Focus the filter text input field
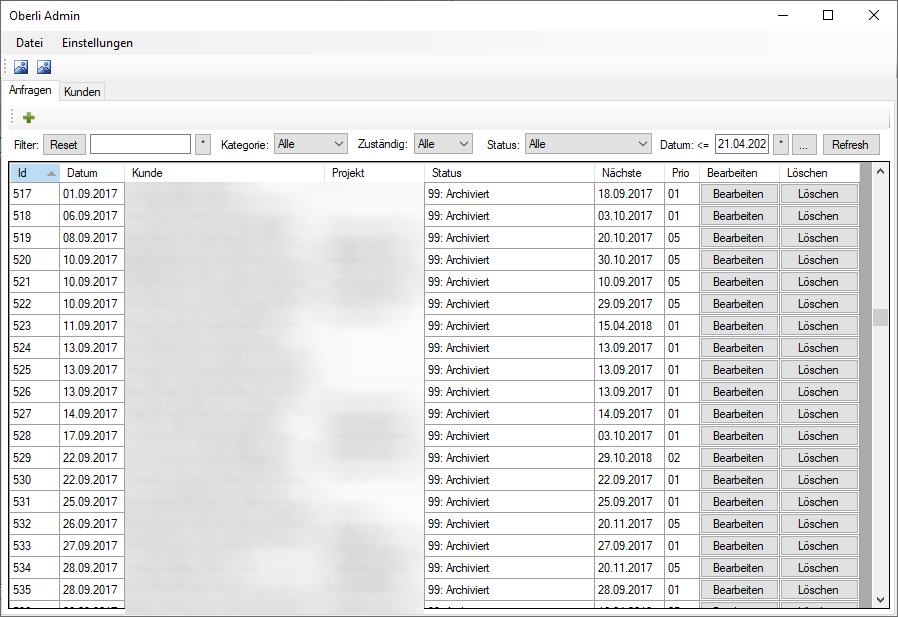 (140, 144)
